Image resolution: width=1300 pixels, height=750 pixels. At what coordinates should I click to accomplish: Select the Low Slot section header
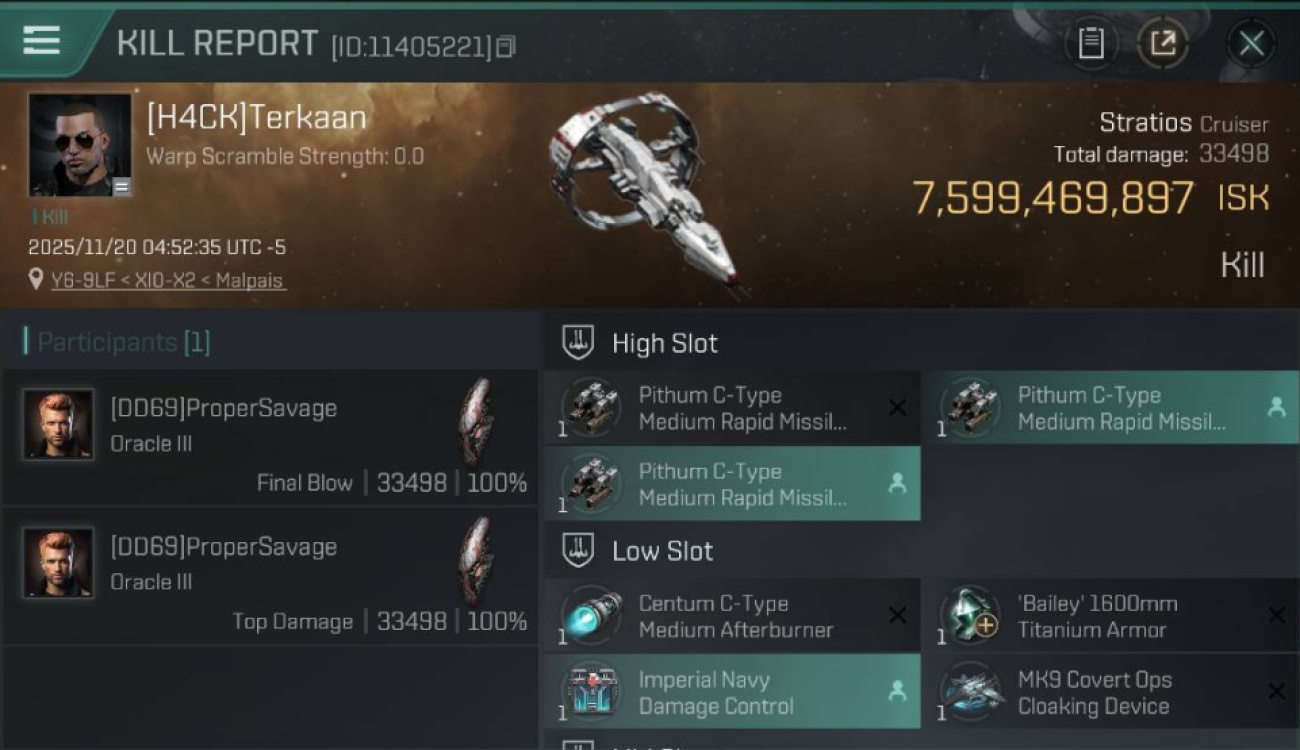(x=662, y=551)
